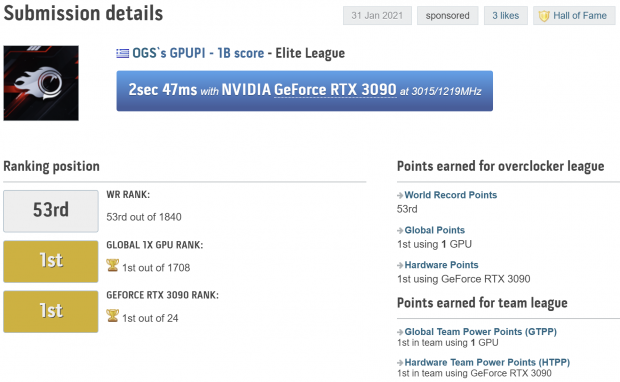Click the arrow icon before World Record Points
Screen dimensions: 620x382
(400, 195)
